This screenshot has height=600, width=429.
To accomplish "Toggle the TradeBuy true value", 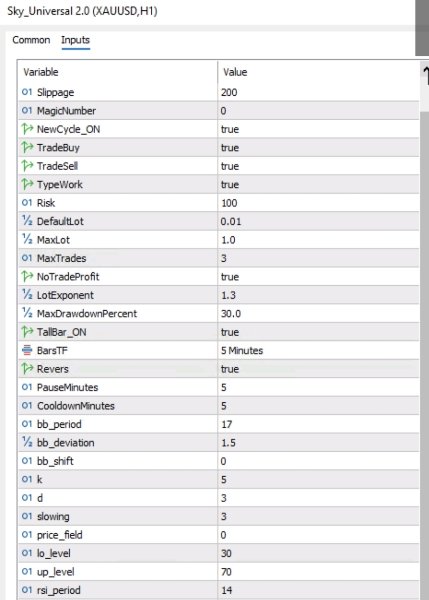I will coord(318,148).
